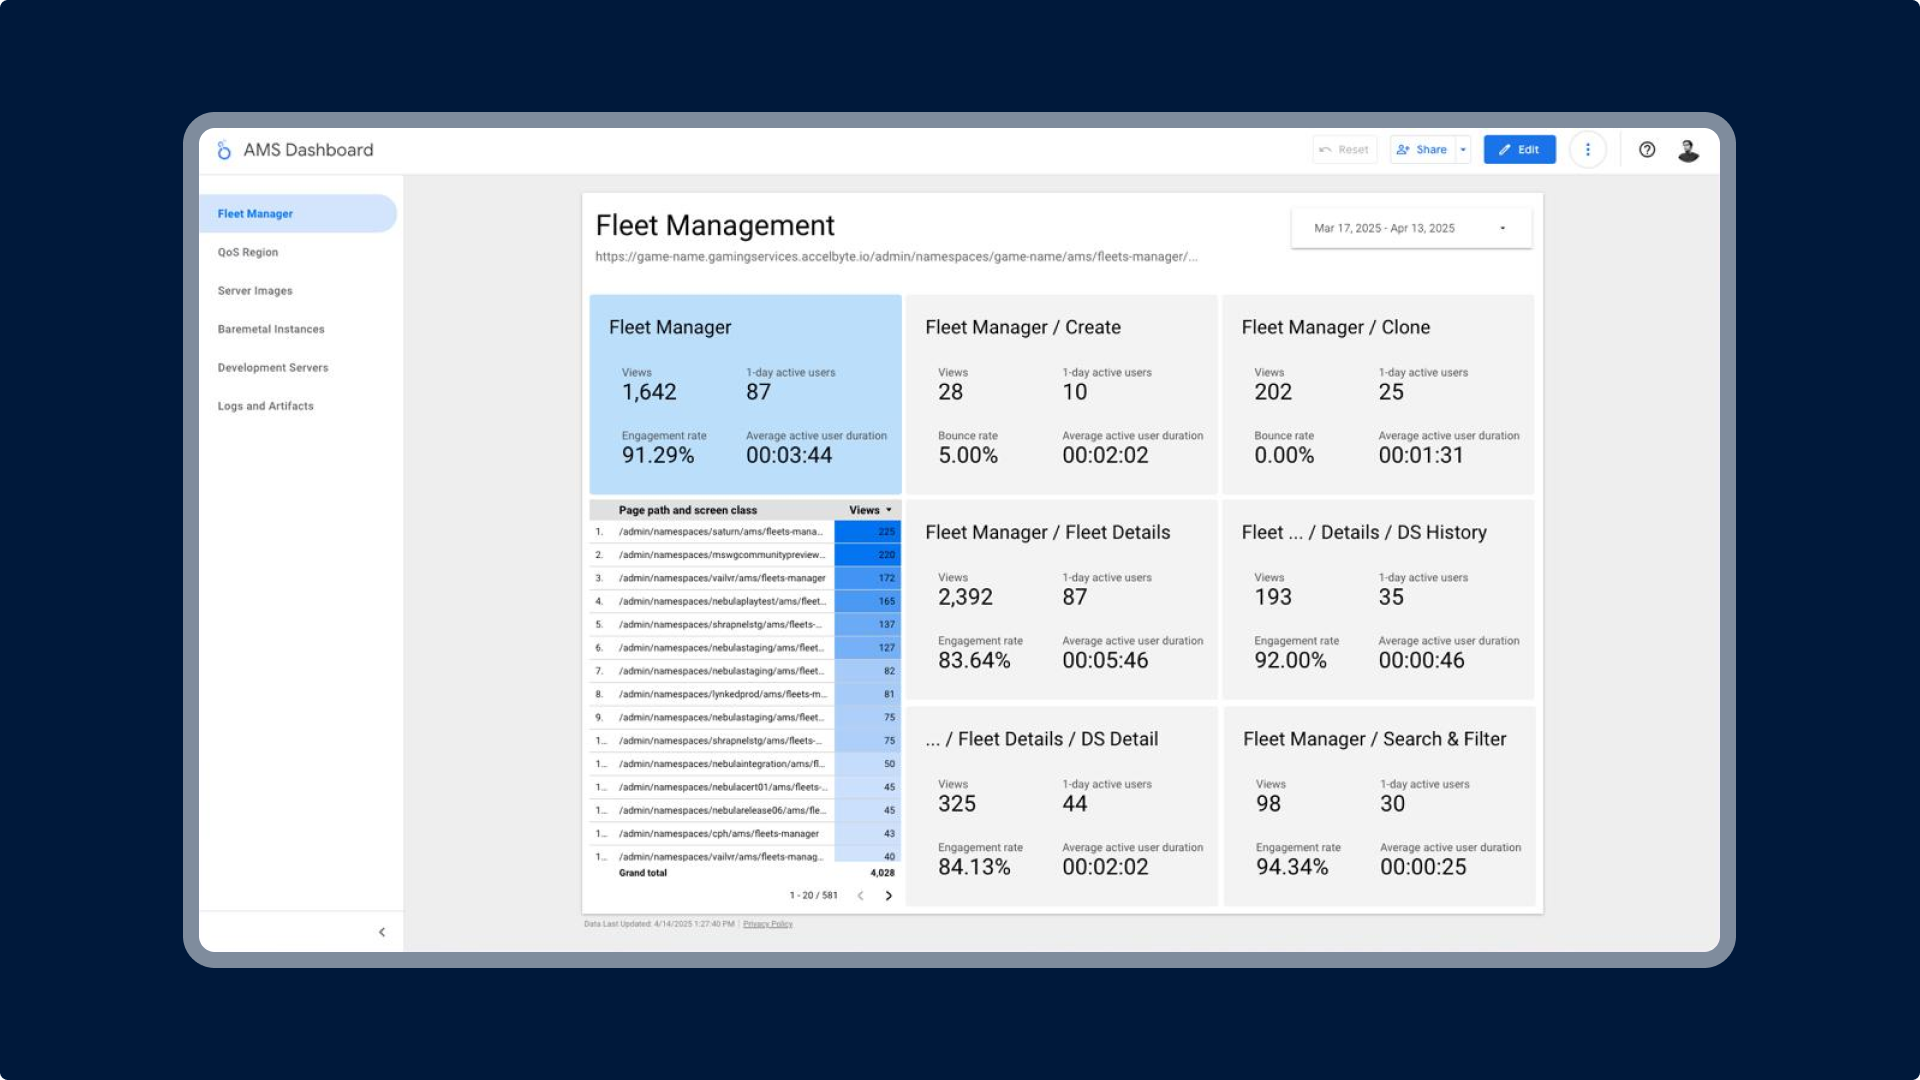
Task: Expand the Share dropdown arrow
Action: coord(1463,150)
